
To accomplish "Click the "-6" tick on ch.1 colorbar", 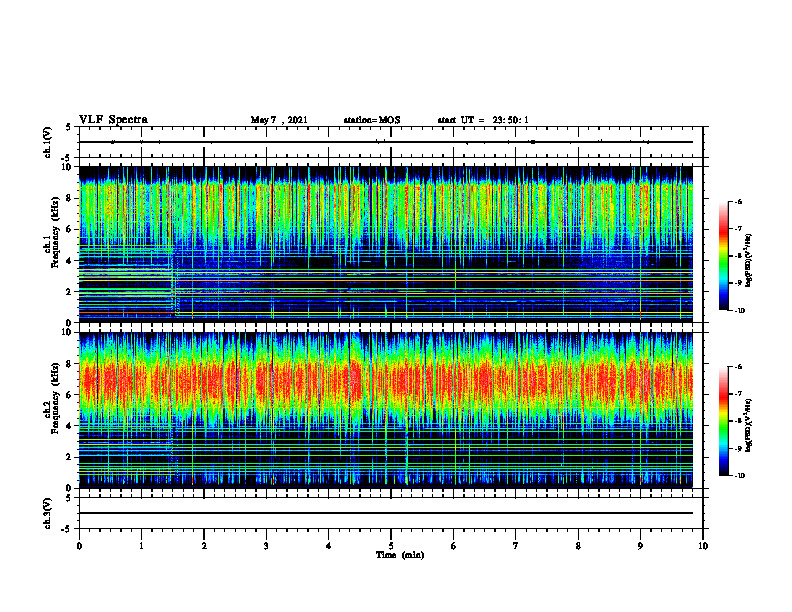I will [x=738, y=202].
